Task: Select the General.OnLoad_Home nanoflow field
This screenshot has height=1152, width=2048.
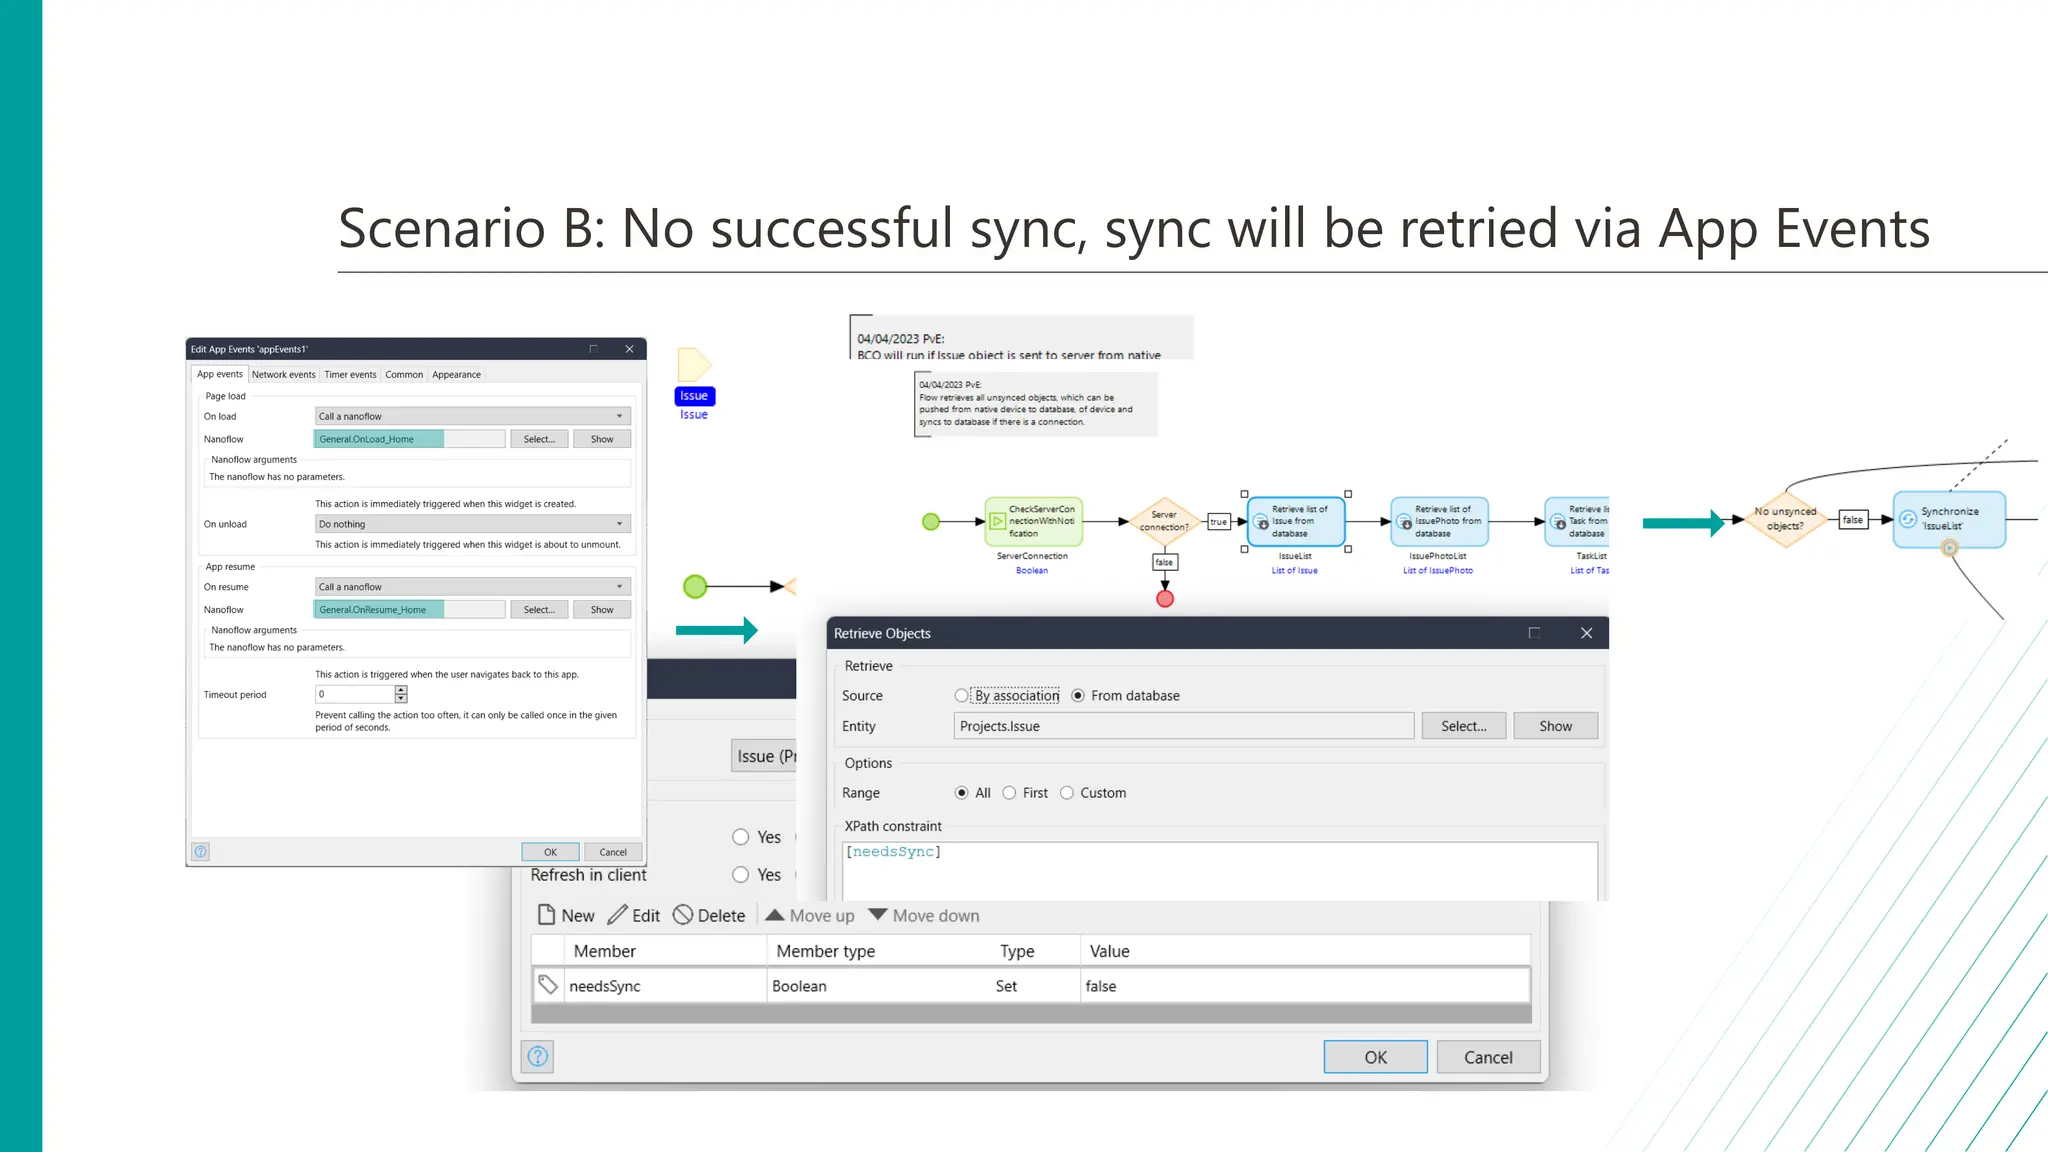Action: click(409, 439)
